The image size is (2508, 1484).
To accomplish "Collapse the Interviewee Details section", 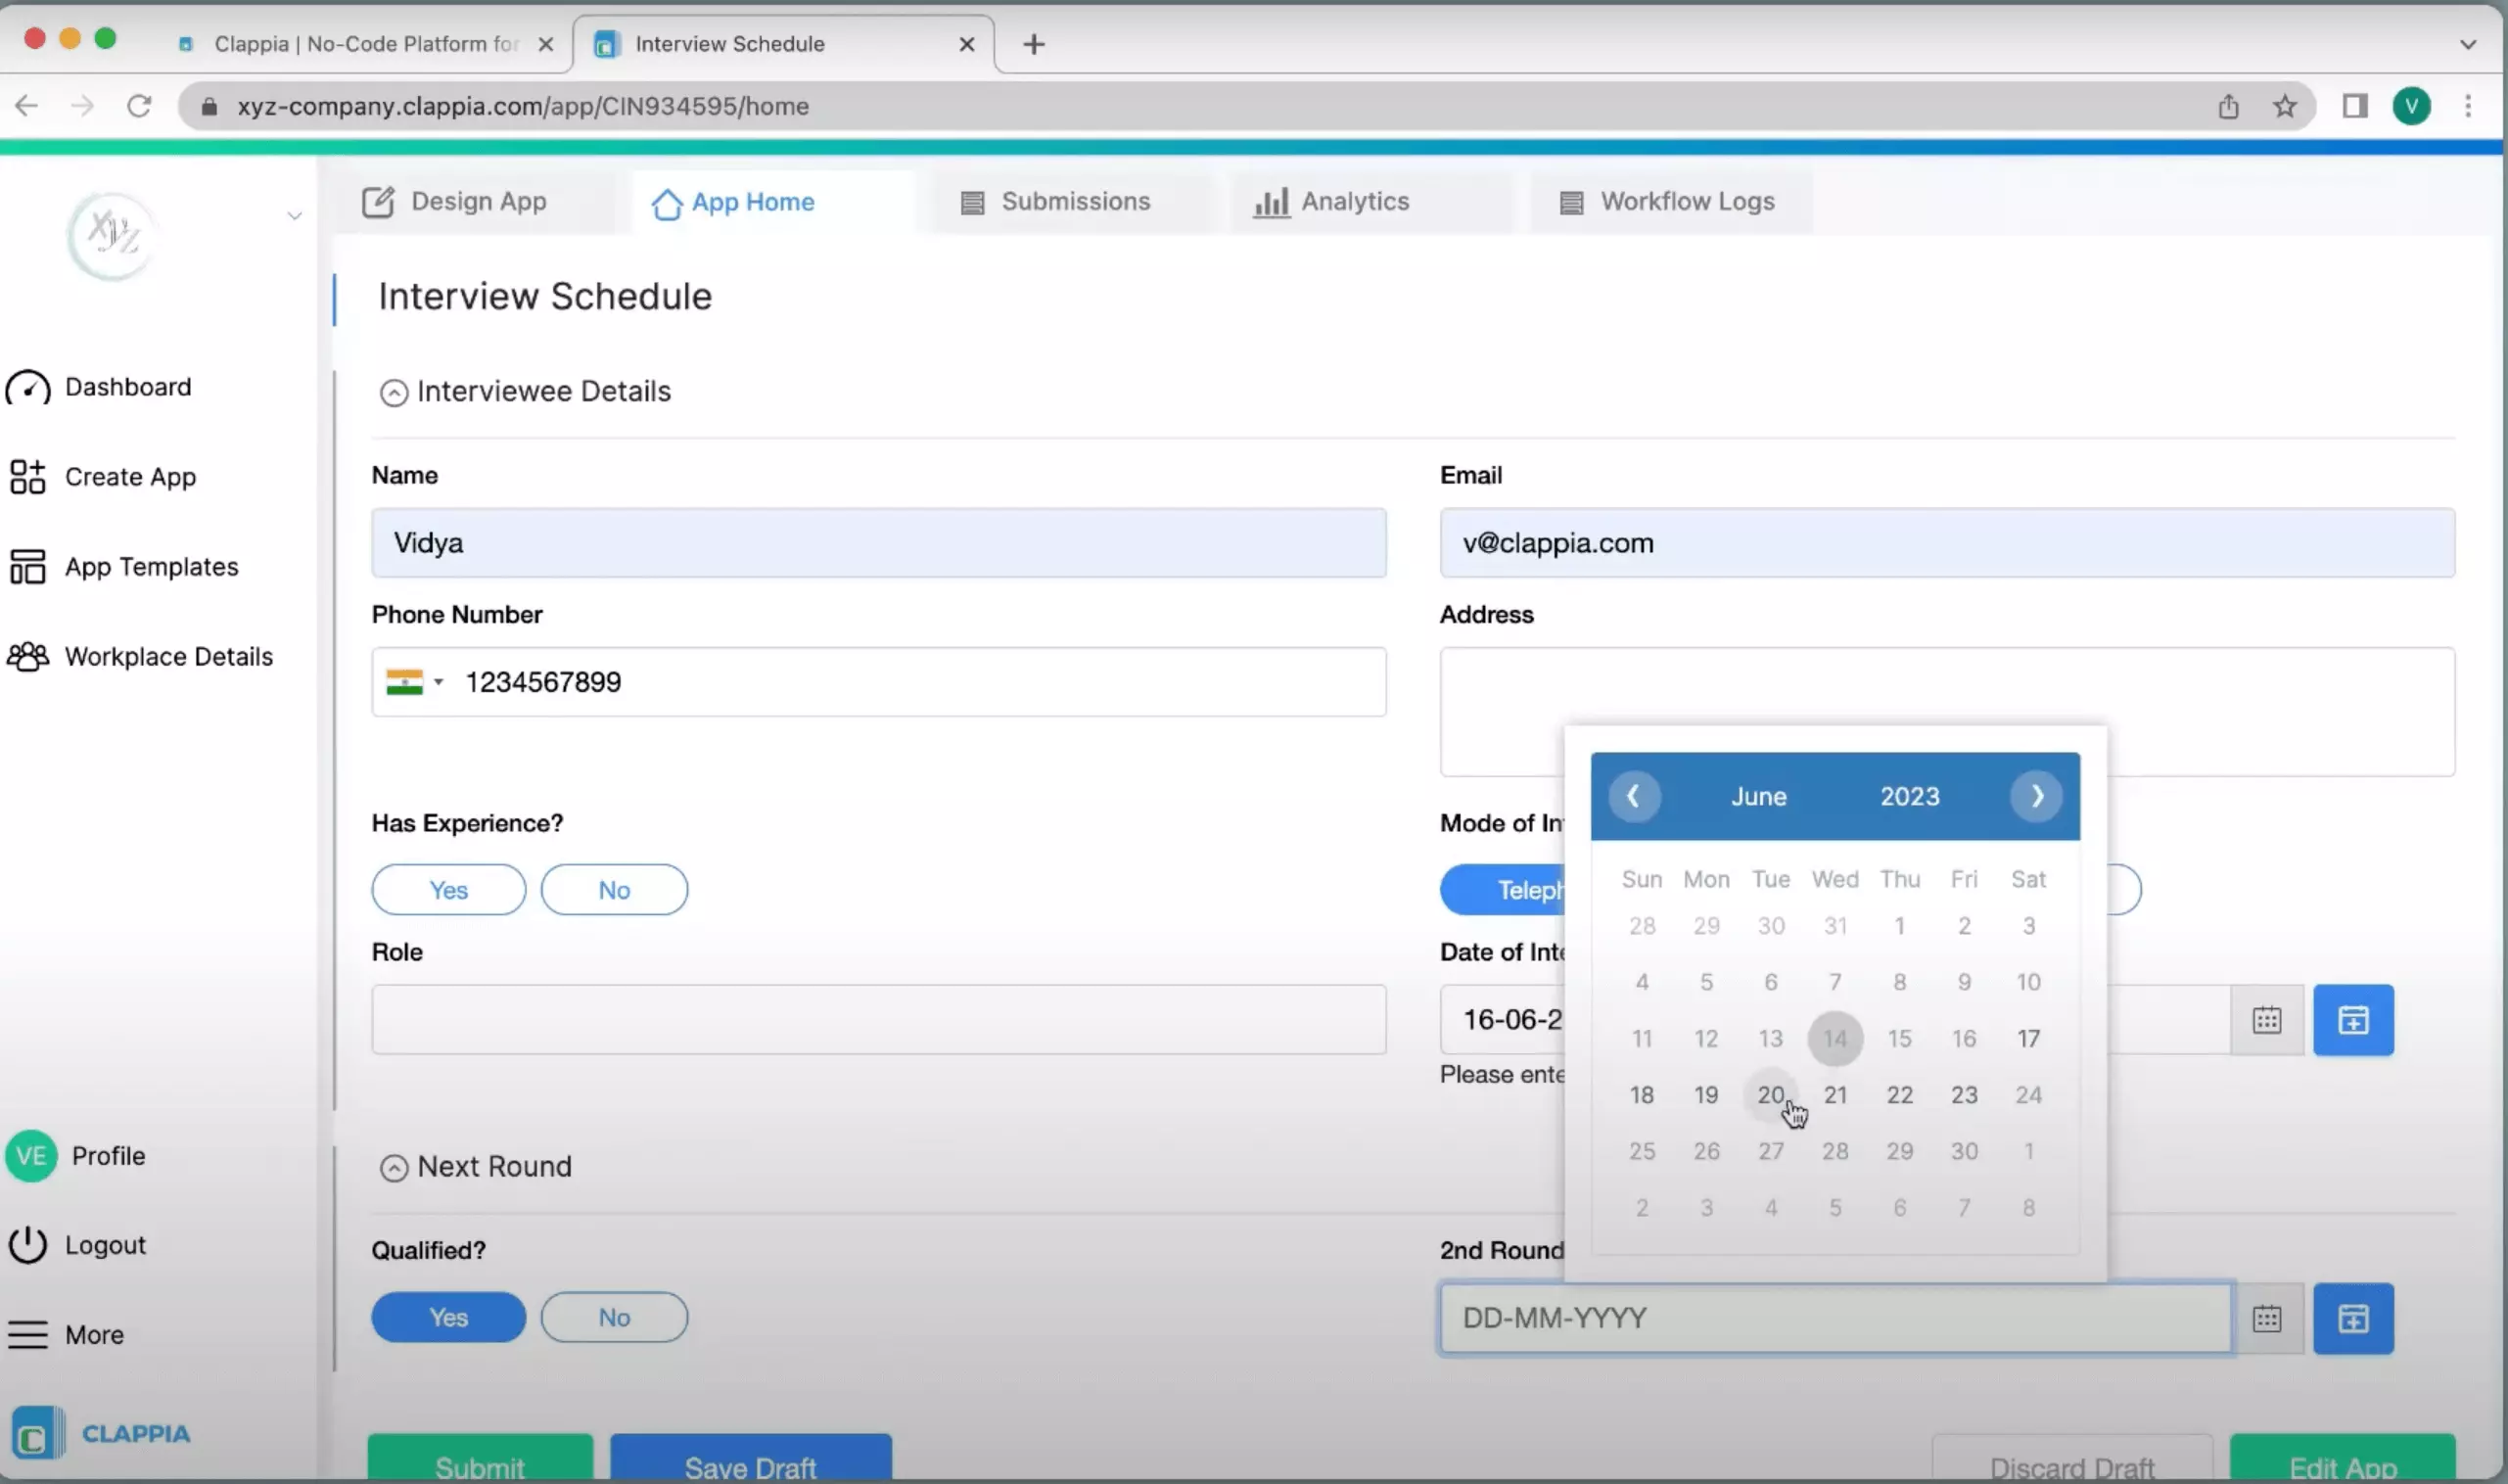I will [x=394, y=391].
